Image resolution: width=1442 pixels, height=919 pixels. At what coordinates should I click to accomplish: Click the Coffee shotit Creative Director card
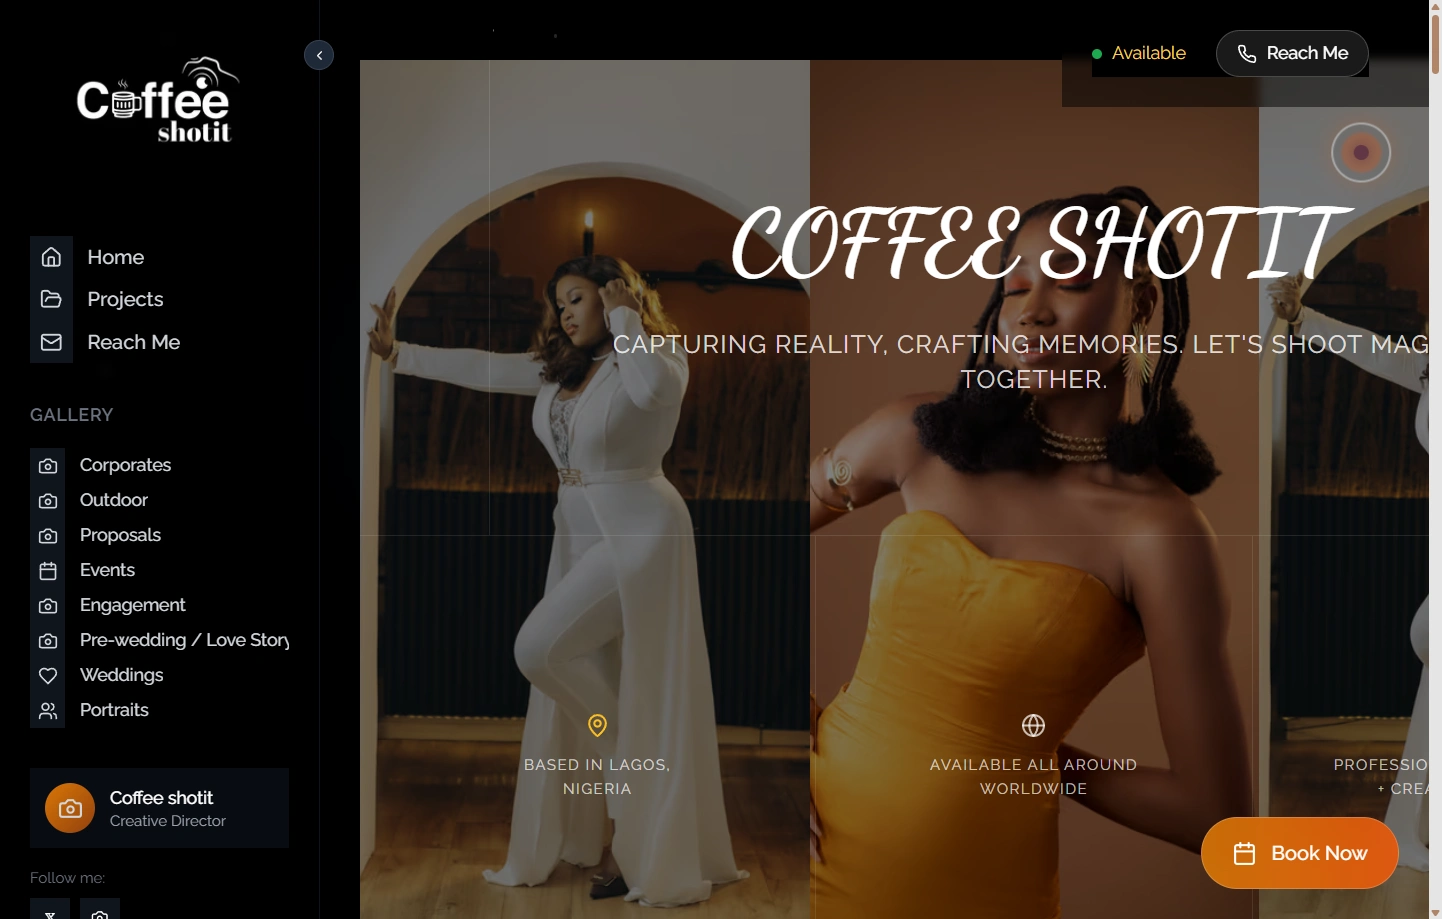[x=159, y=808]
